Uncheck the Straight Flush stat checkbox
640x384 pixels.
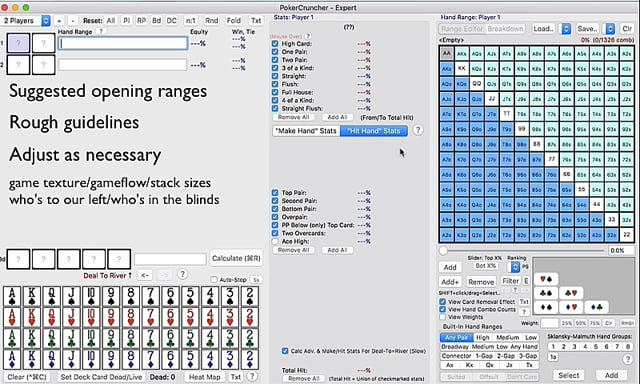point(275,109)
